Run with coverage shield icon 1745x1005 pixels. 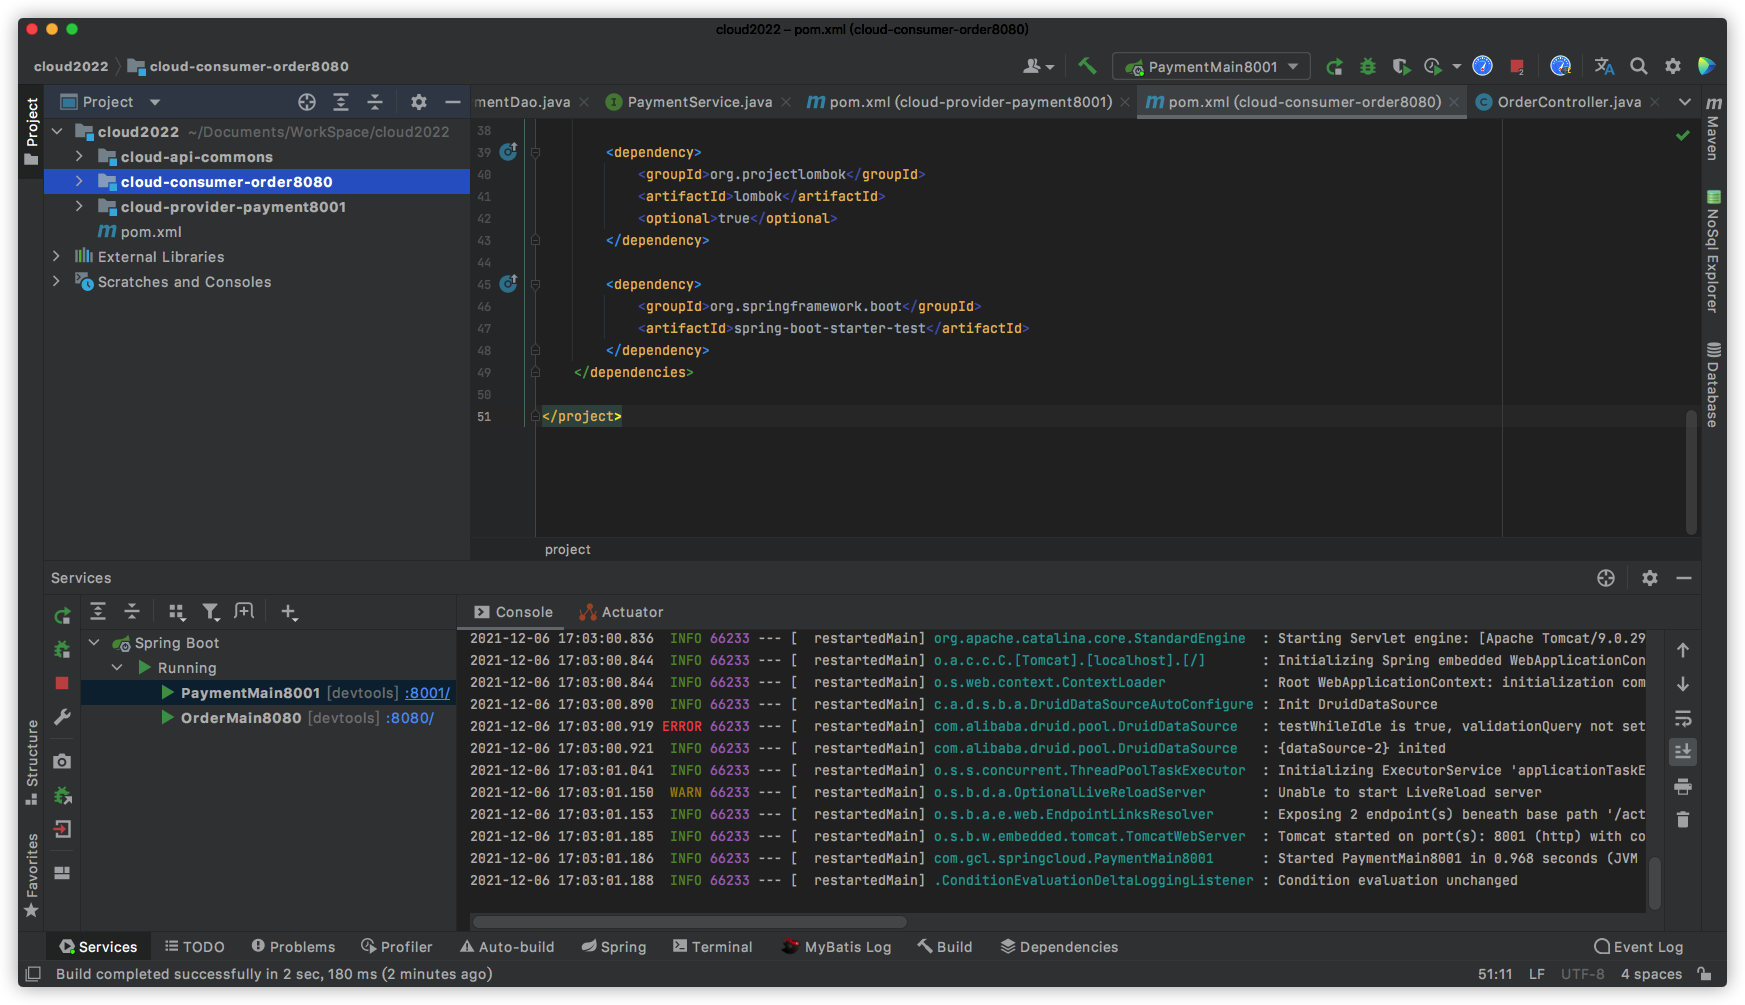[x=1401, y=66]
